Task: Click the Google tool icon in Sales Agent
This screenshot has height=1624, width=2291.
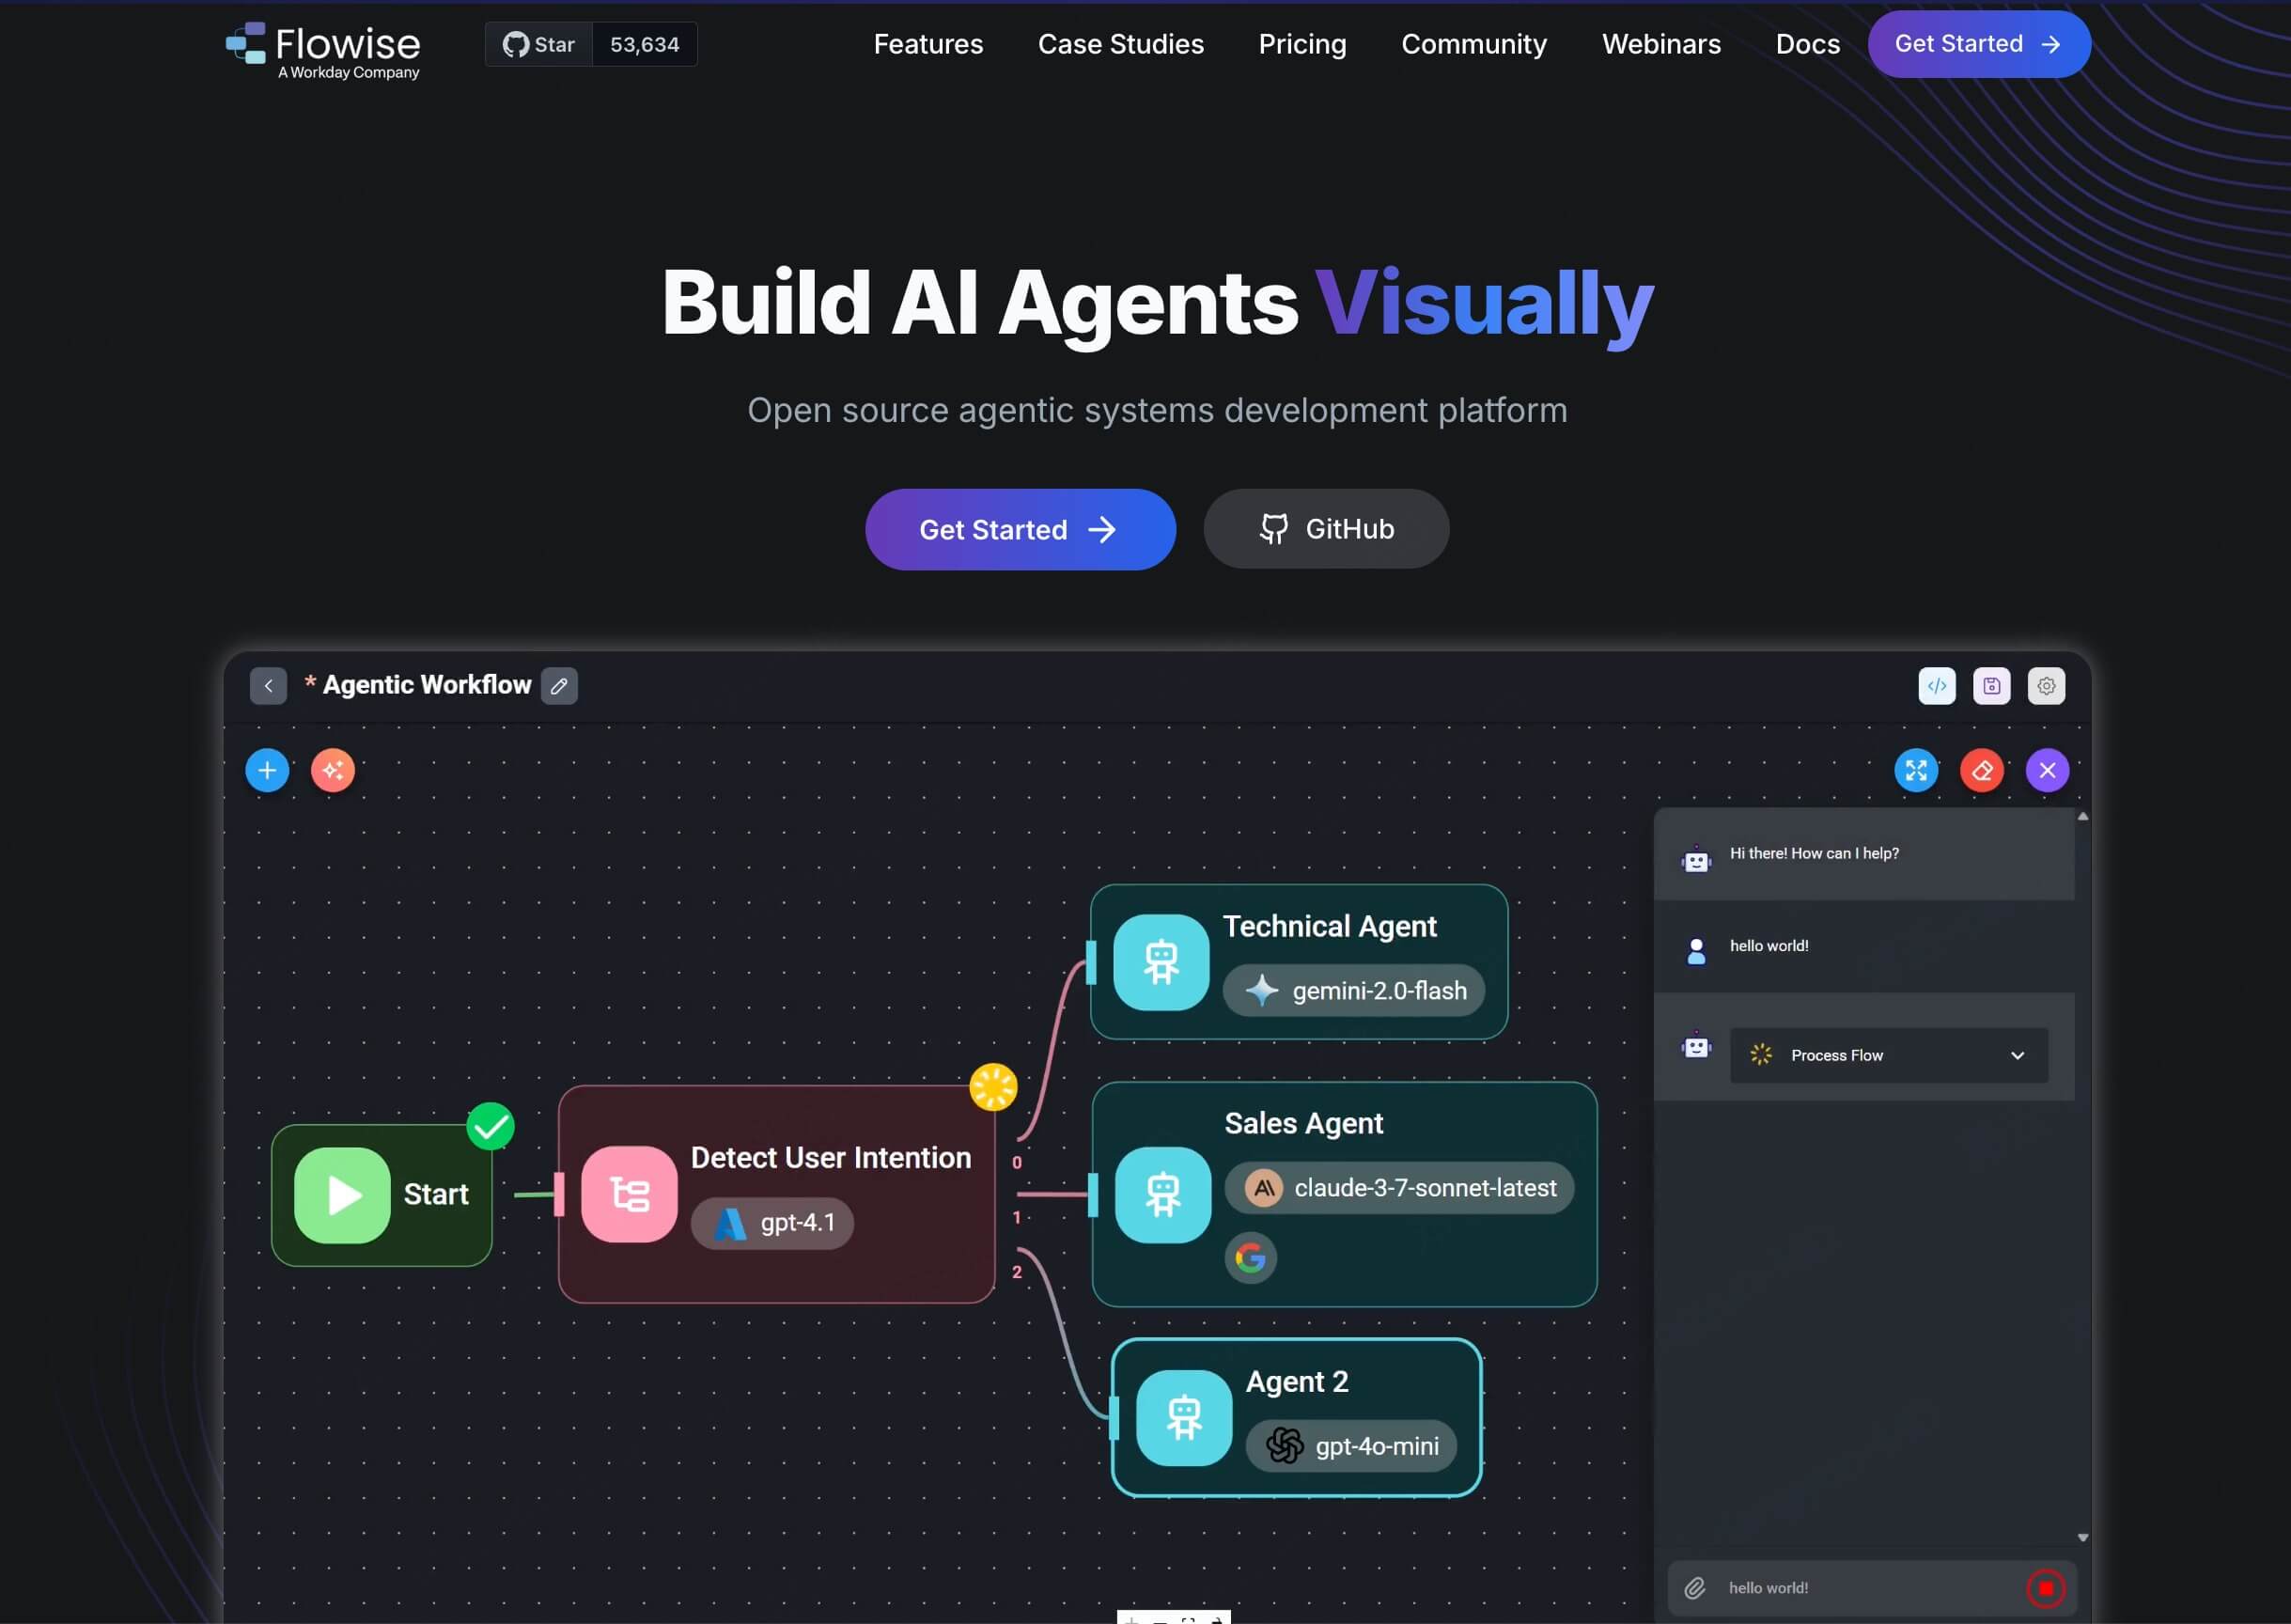Action: click(x=1250, y=1258)
